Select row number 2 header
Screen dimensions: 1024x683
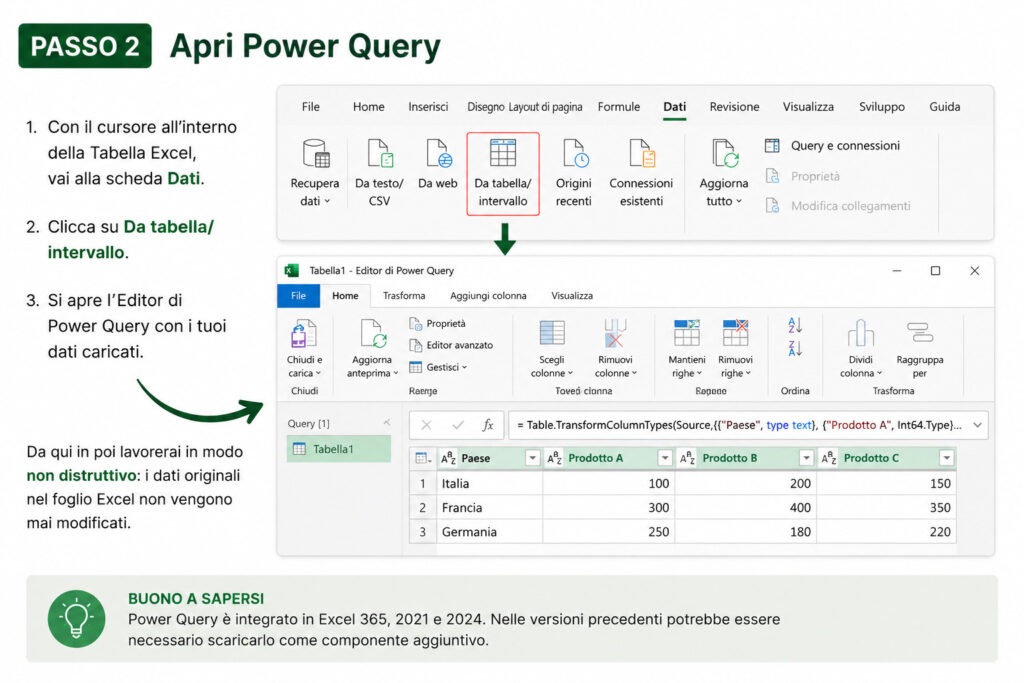(x=423, y=508)
